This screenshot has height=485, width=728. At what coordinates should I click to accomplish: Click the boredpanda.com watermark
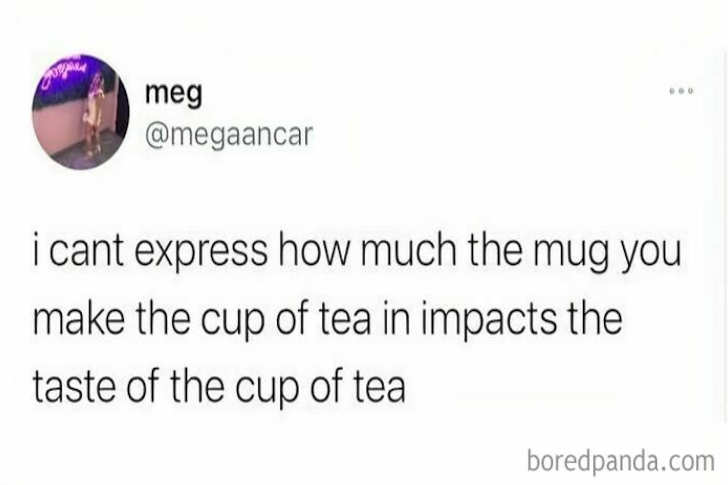[621, 461]
